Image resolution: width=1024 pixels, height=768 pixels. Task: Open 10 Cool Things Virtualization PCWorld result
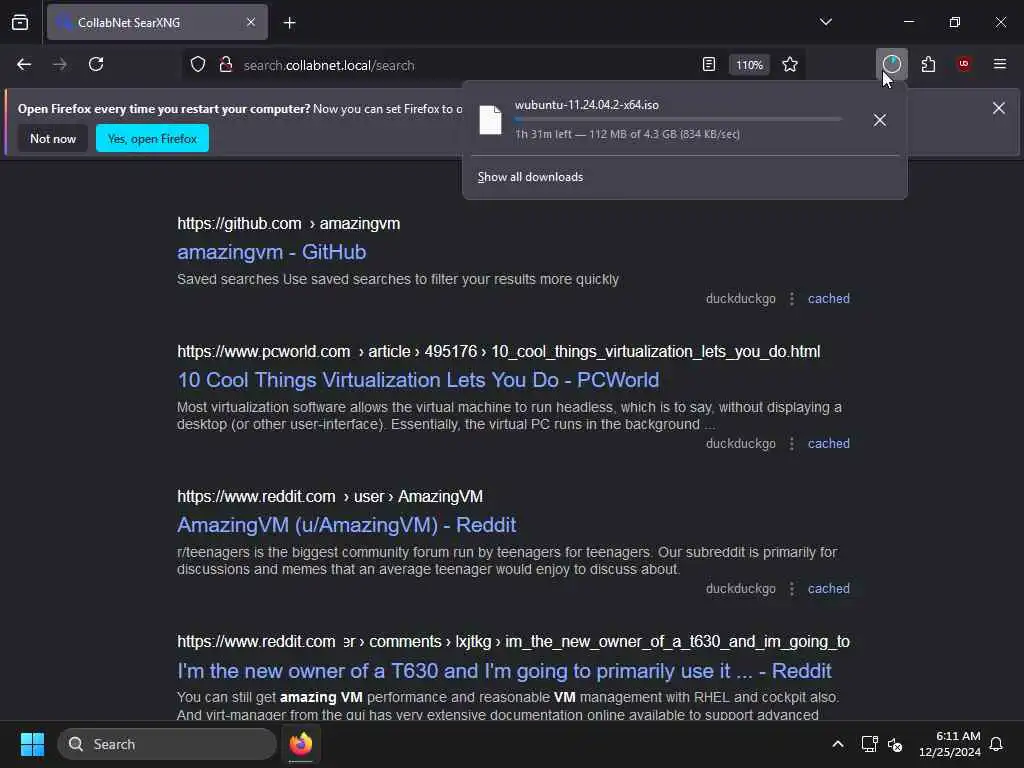pyautogui.click(x=418, y=380)
